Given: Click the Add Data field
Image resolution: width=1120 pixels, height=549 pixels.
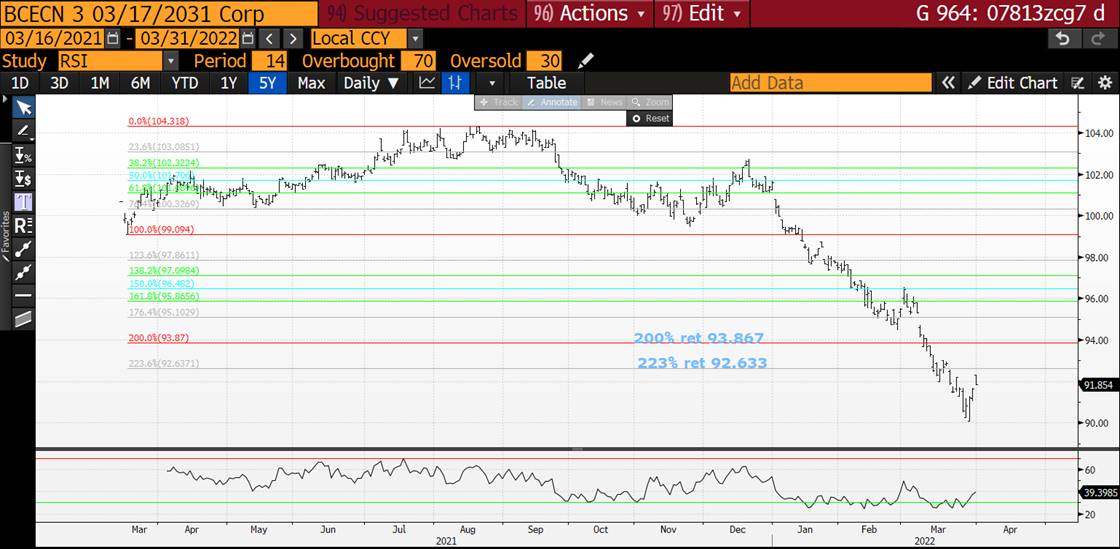Looking at the screenshot, I should click(x=831, y=83).
